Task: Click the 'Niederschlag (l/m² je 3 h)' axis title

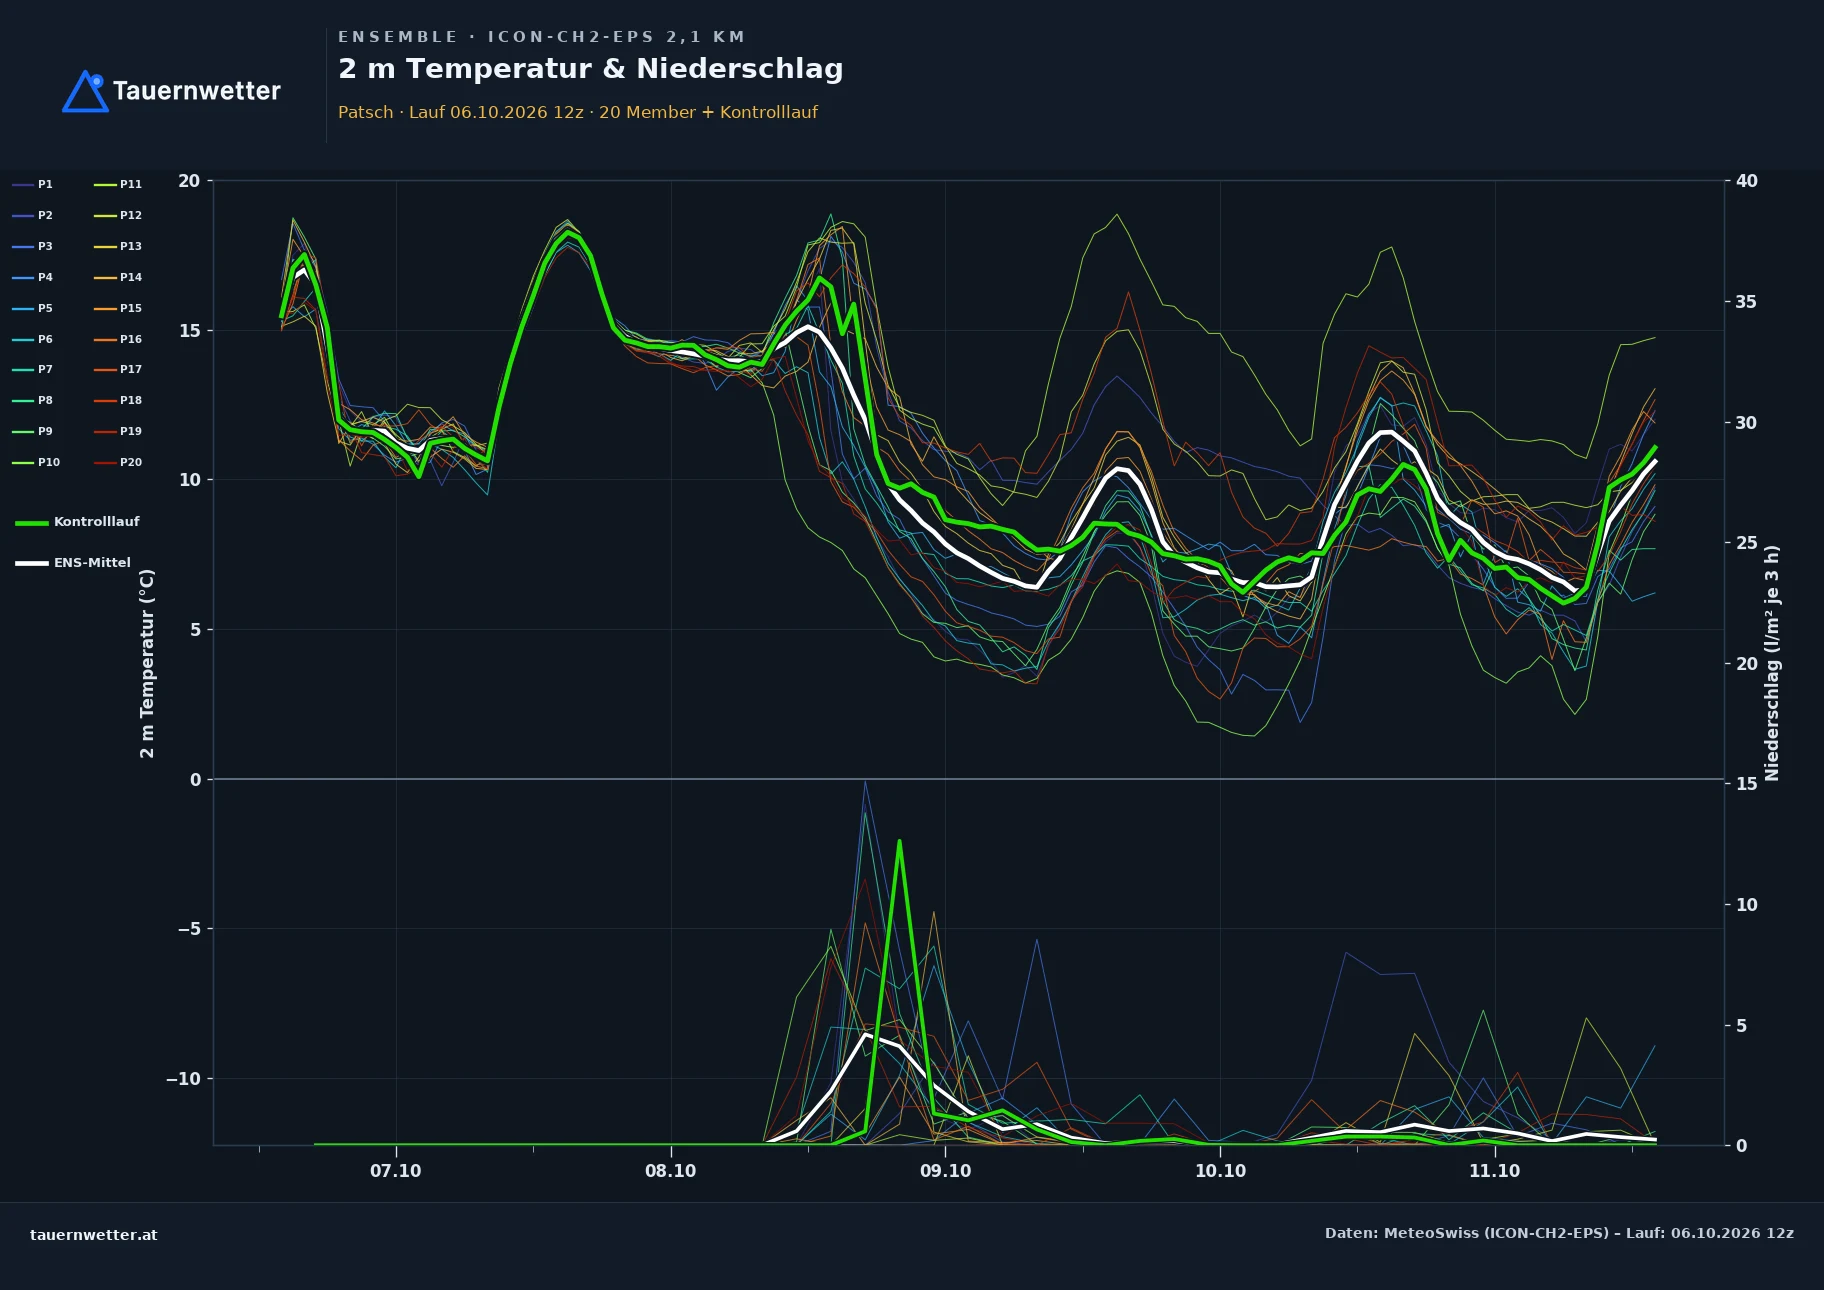Action: (x=1772, y=663)
